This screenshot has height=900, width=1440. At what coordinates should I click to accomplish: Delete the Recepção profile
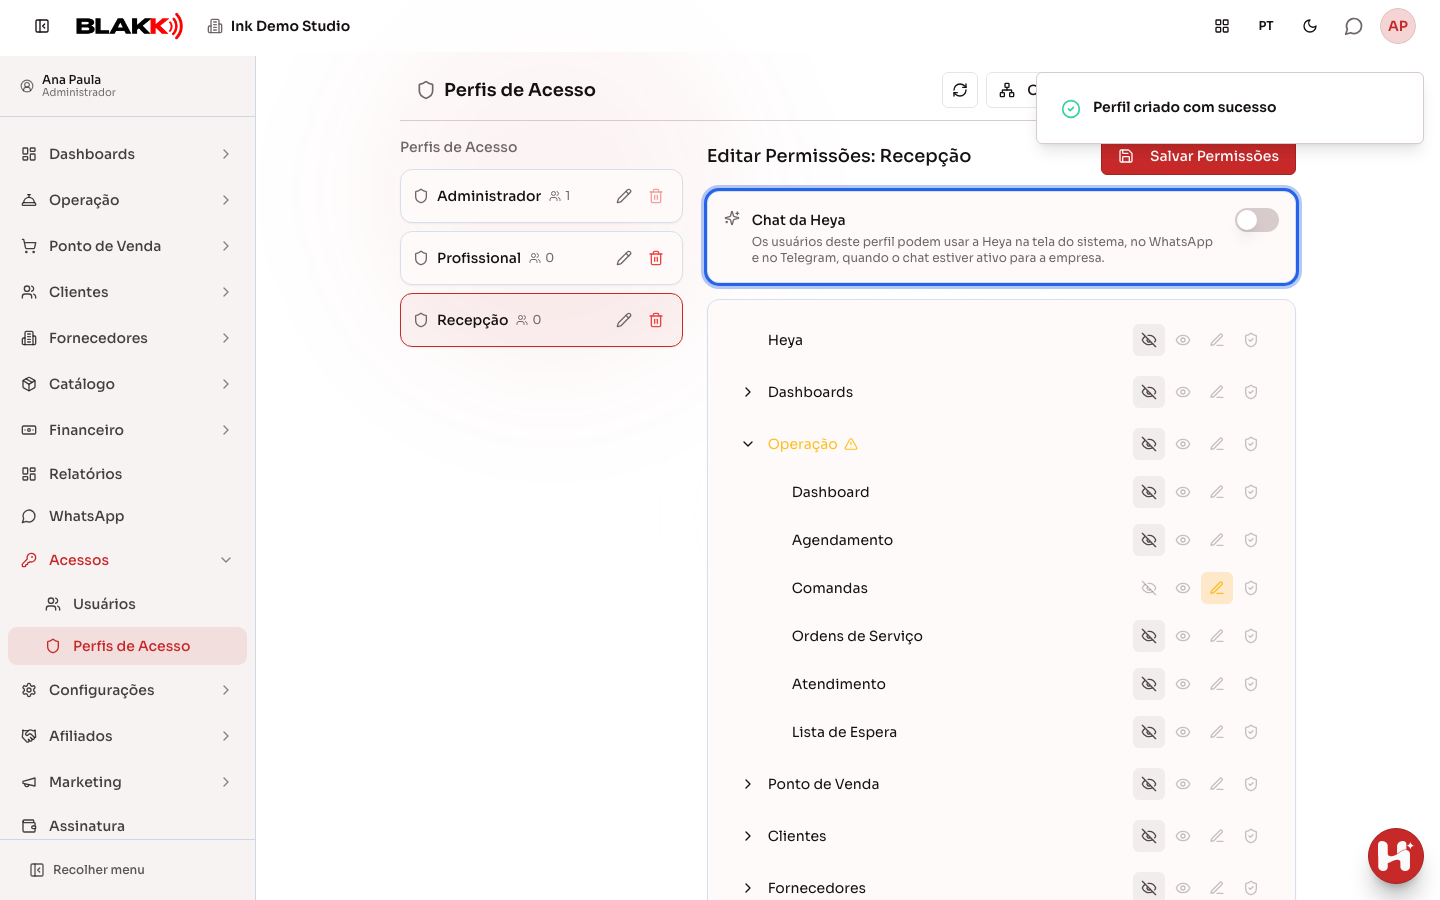pos(656,320)
